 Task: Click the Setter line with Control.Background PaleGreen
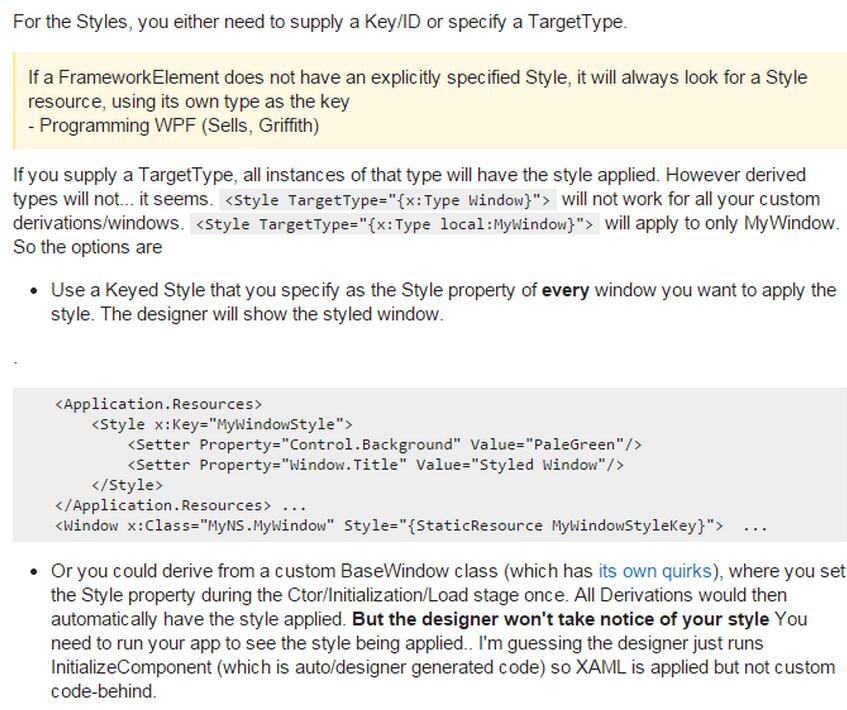click(385, 445)
